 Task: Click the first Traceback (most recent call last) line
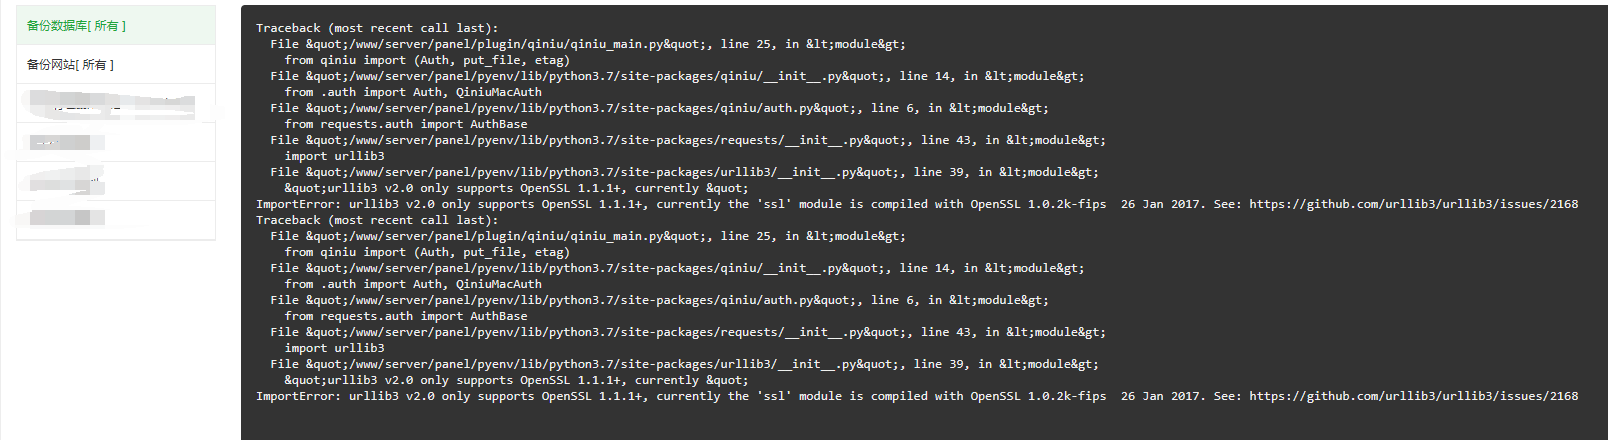coord(377,28)
